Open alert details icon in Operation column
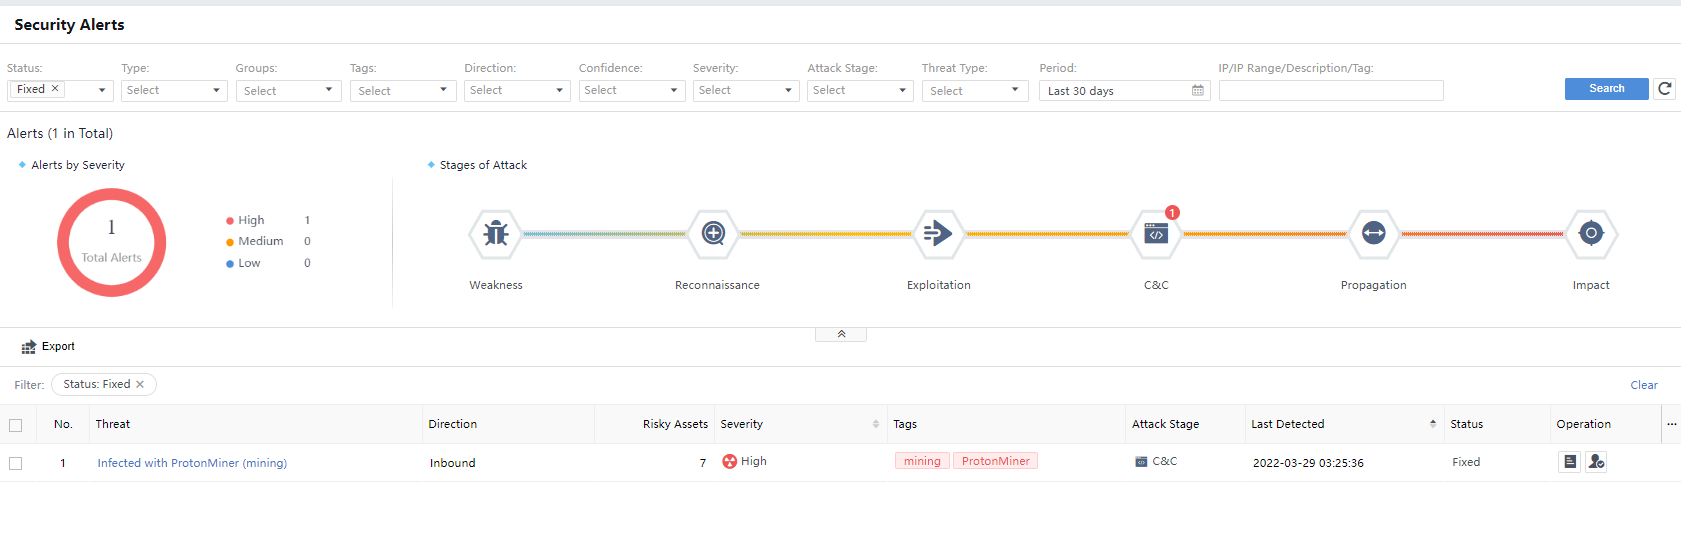This screenshot has width=1681, height=544. click(x=1569, y=462)
